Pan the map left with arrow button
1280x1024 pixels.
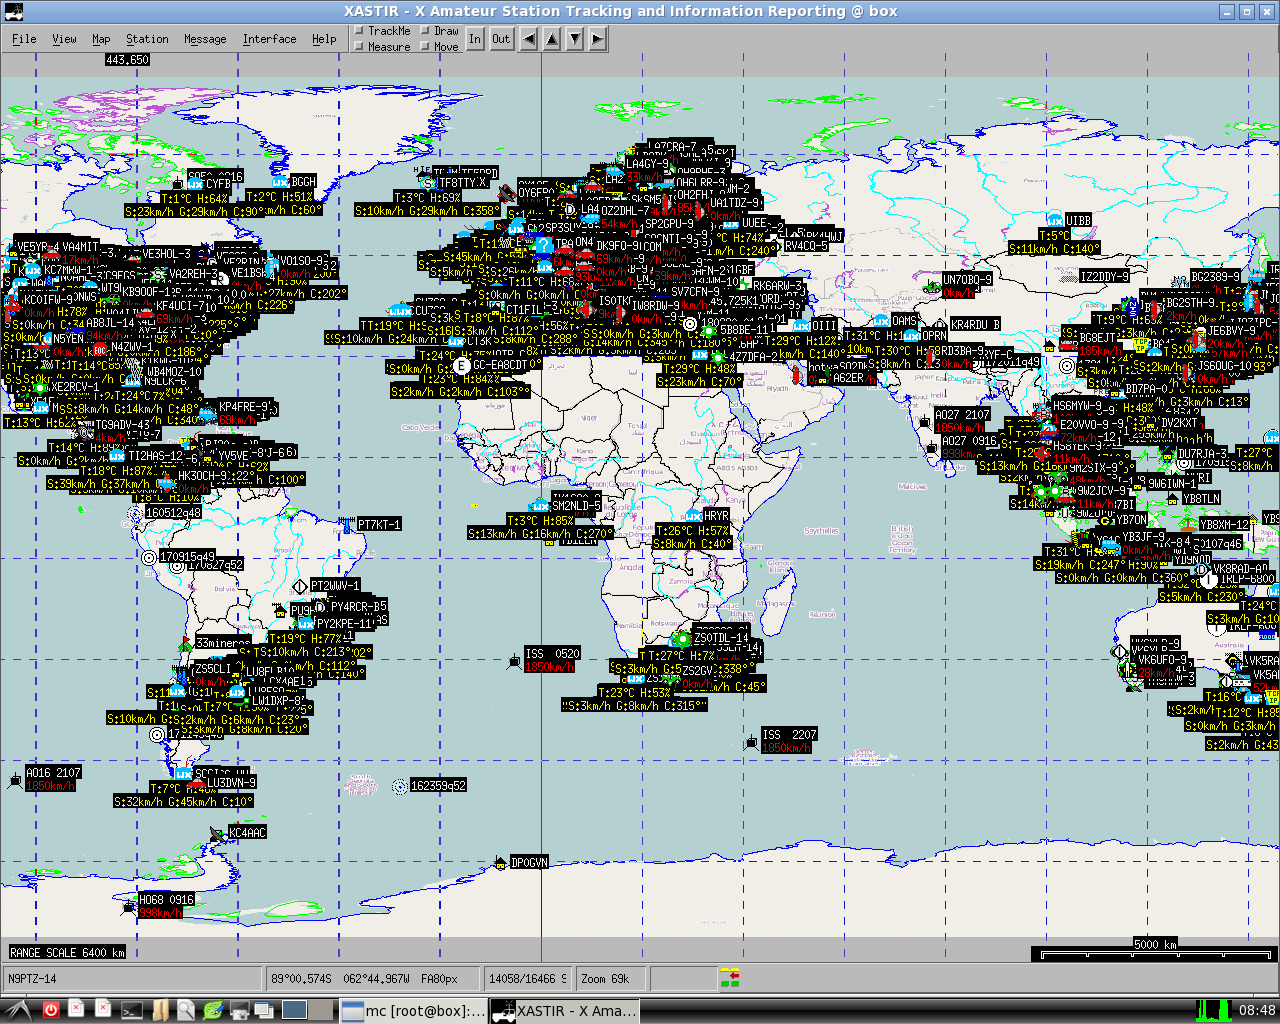pos(527,39)
